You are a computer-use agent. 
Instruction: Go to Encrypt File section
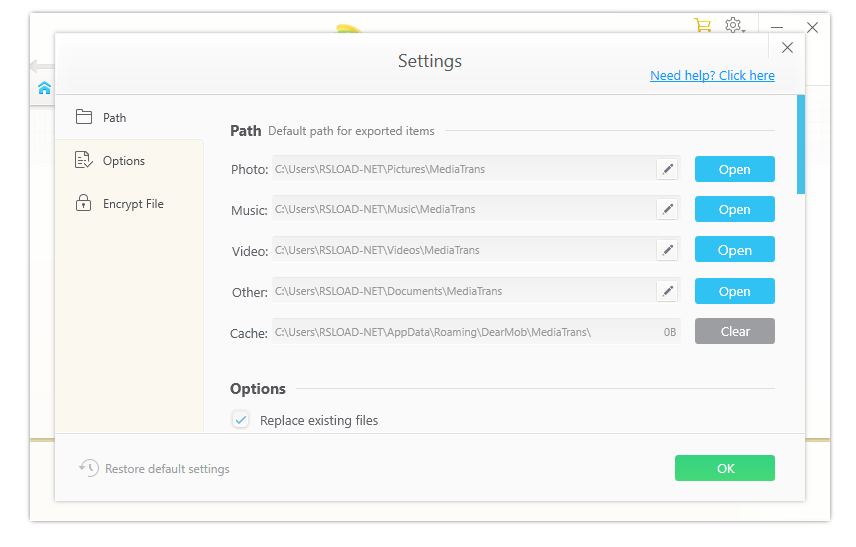click(132, 204)
